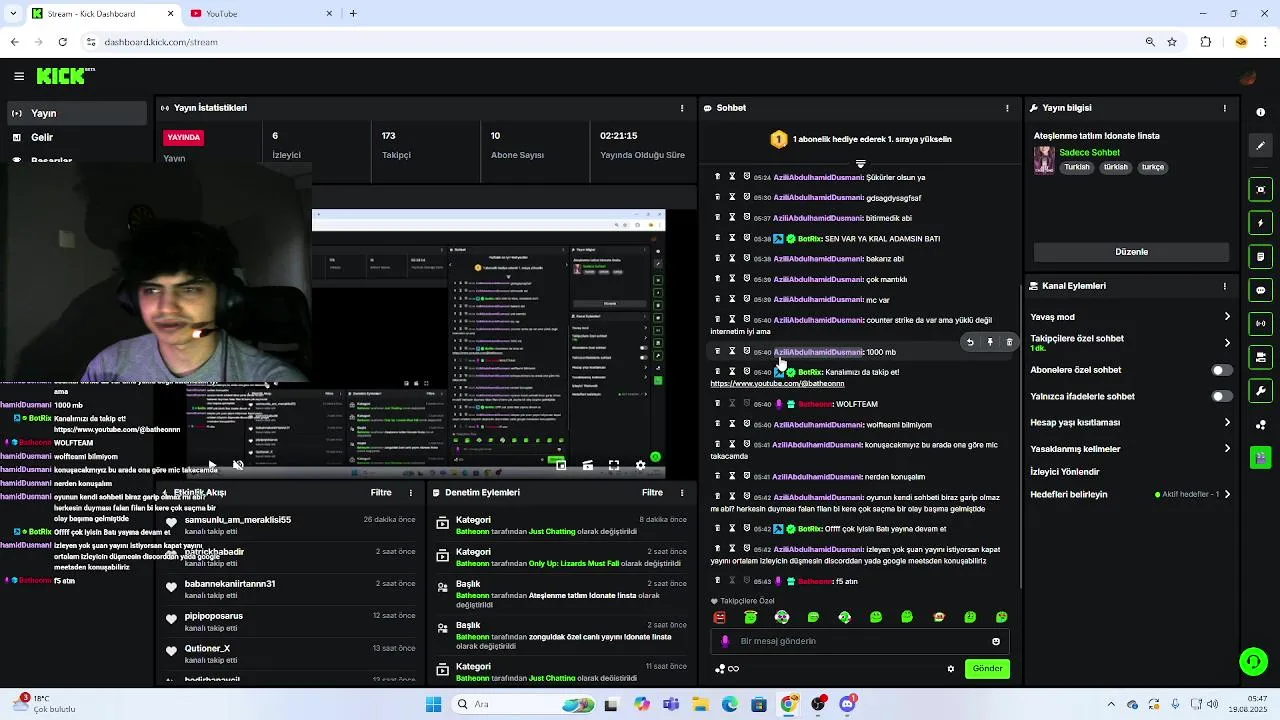Collapse the chat banner with the down arrow
The image size is (1280, 720).
point(860,164)
